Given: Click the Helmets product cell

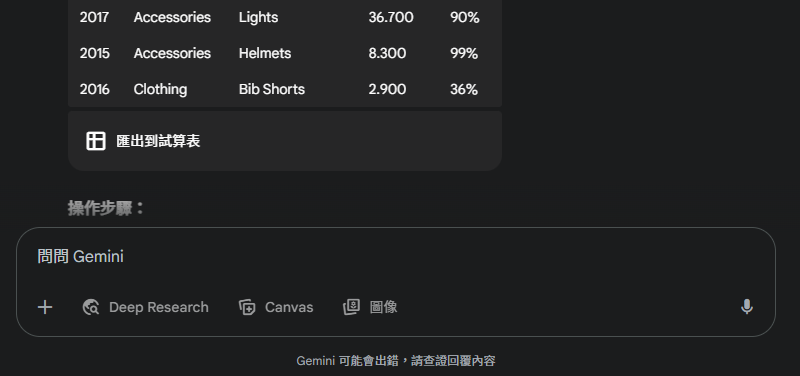Looking at the screenshot, I should 265,53.
